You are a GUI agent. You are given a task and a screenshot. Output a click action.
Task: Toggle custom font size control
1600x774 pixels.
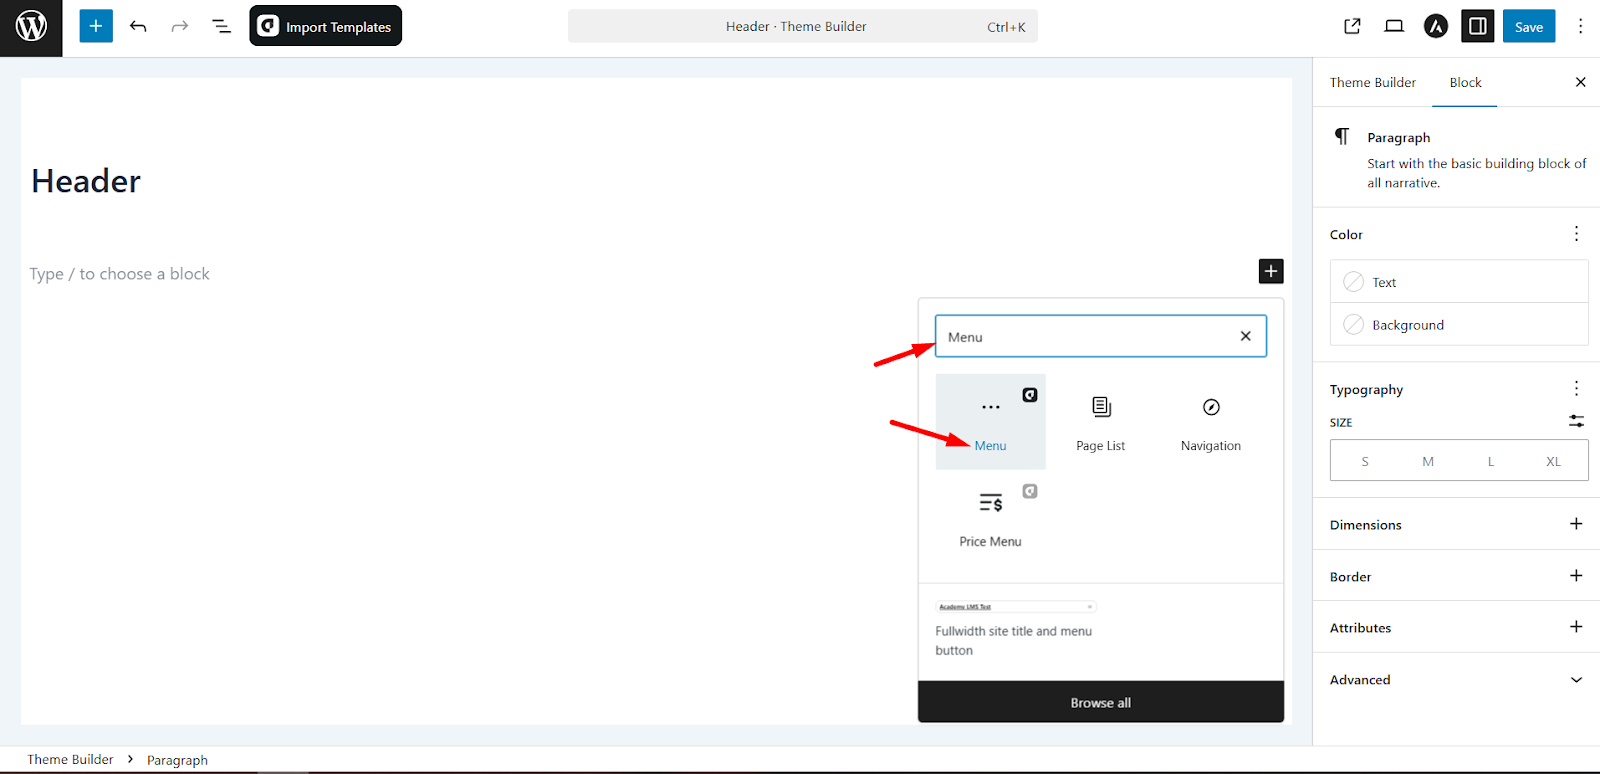click(1576, 422)
